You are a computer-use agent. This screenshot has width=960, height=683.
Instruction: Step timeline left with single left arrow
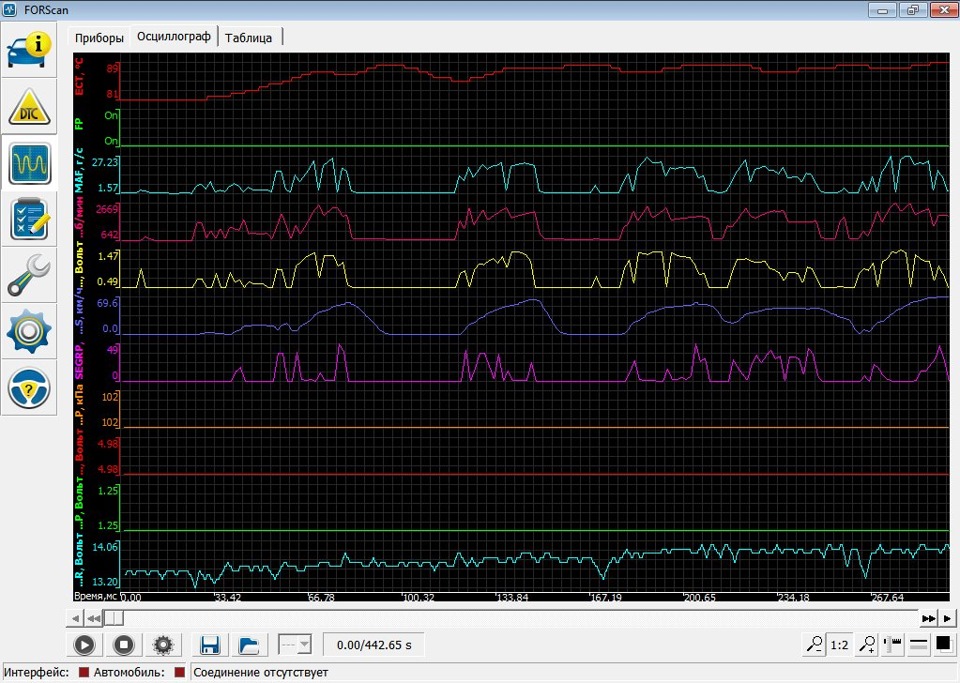click(x=75, y=618)
